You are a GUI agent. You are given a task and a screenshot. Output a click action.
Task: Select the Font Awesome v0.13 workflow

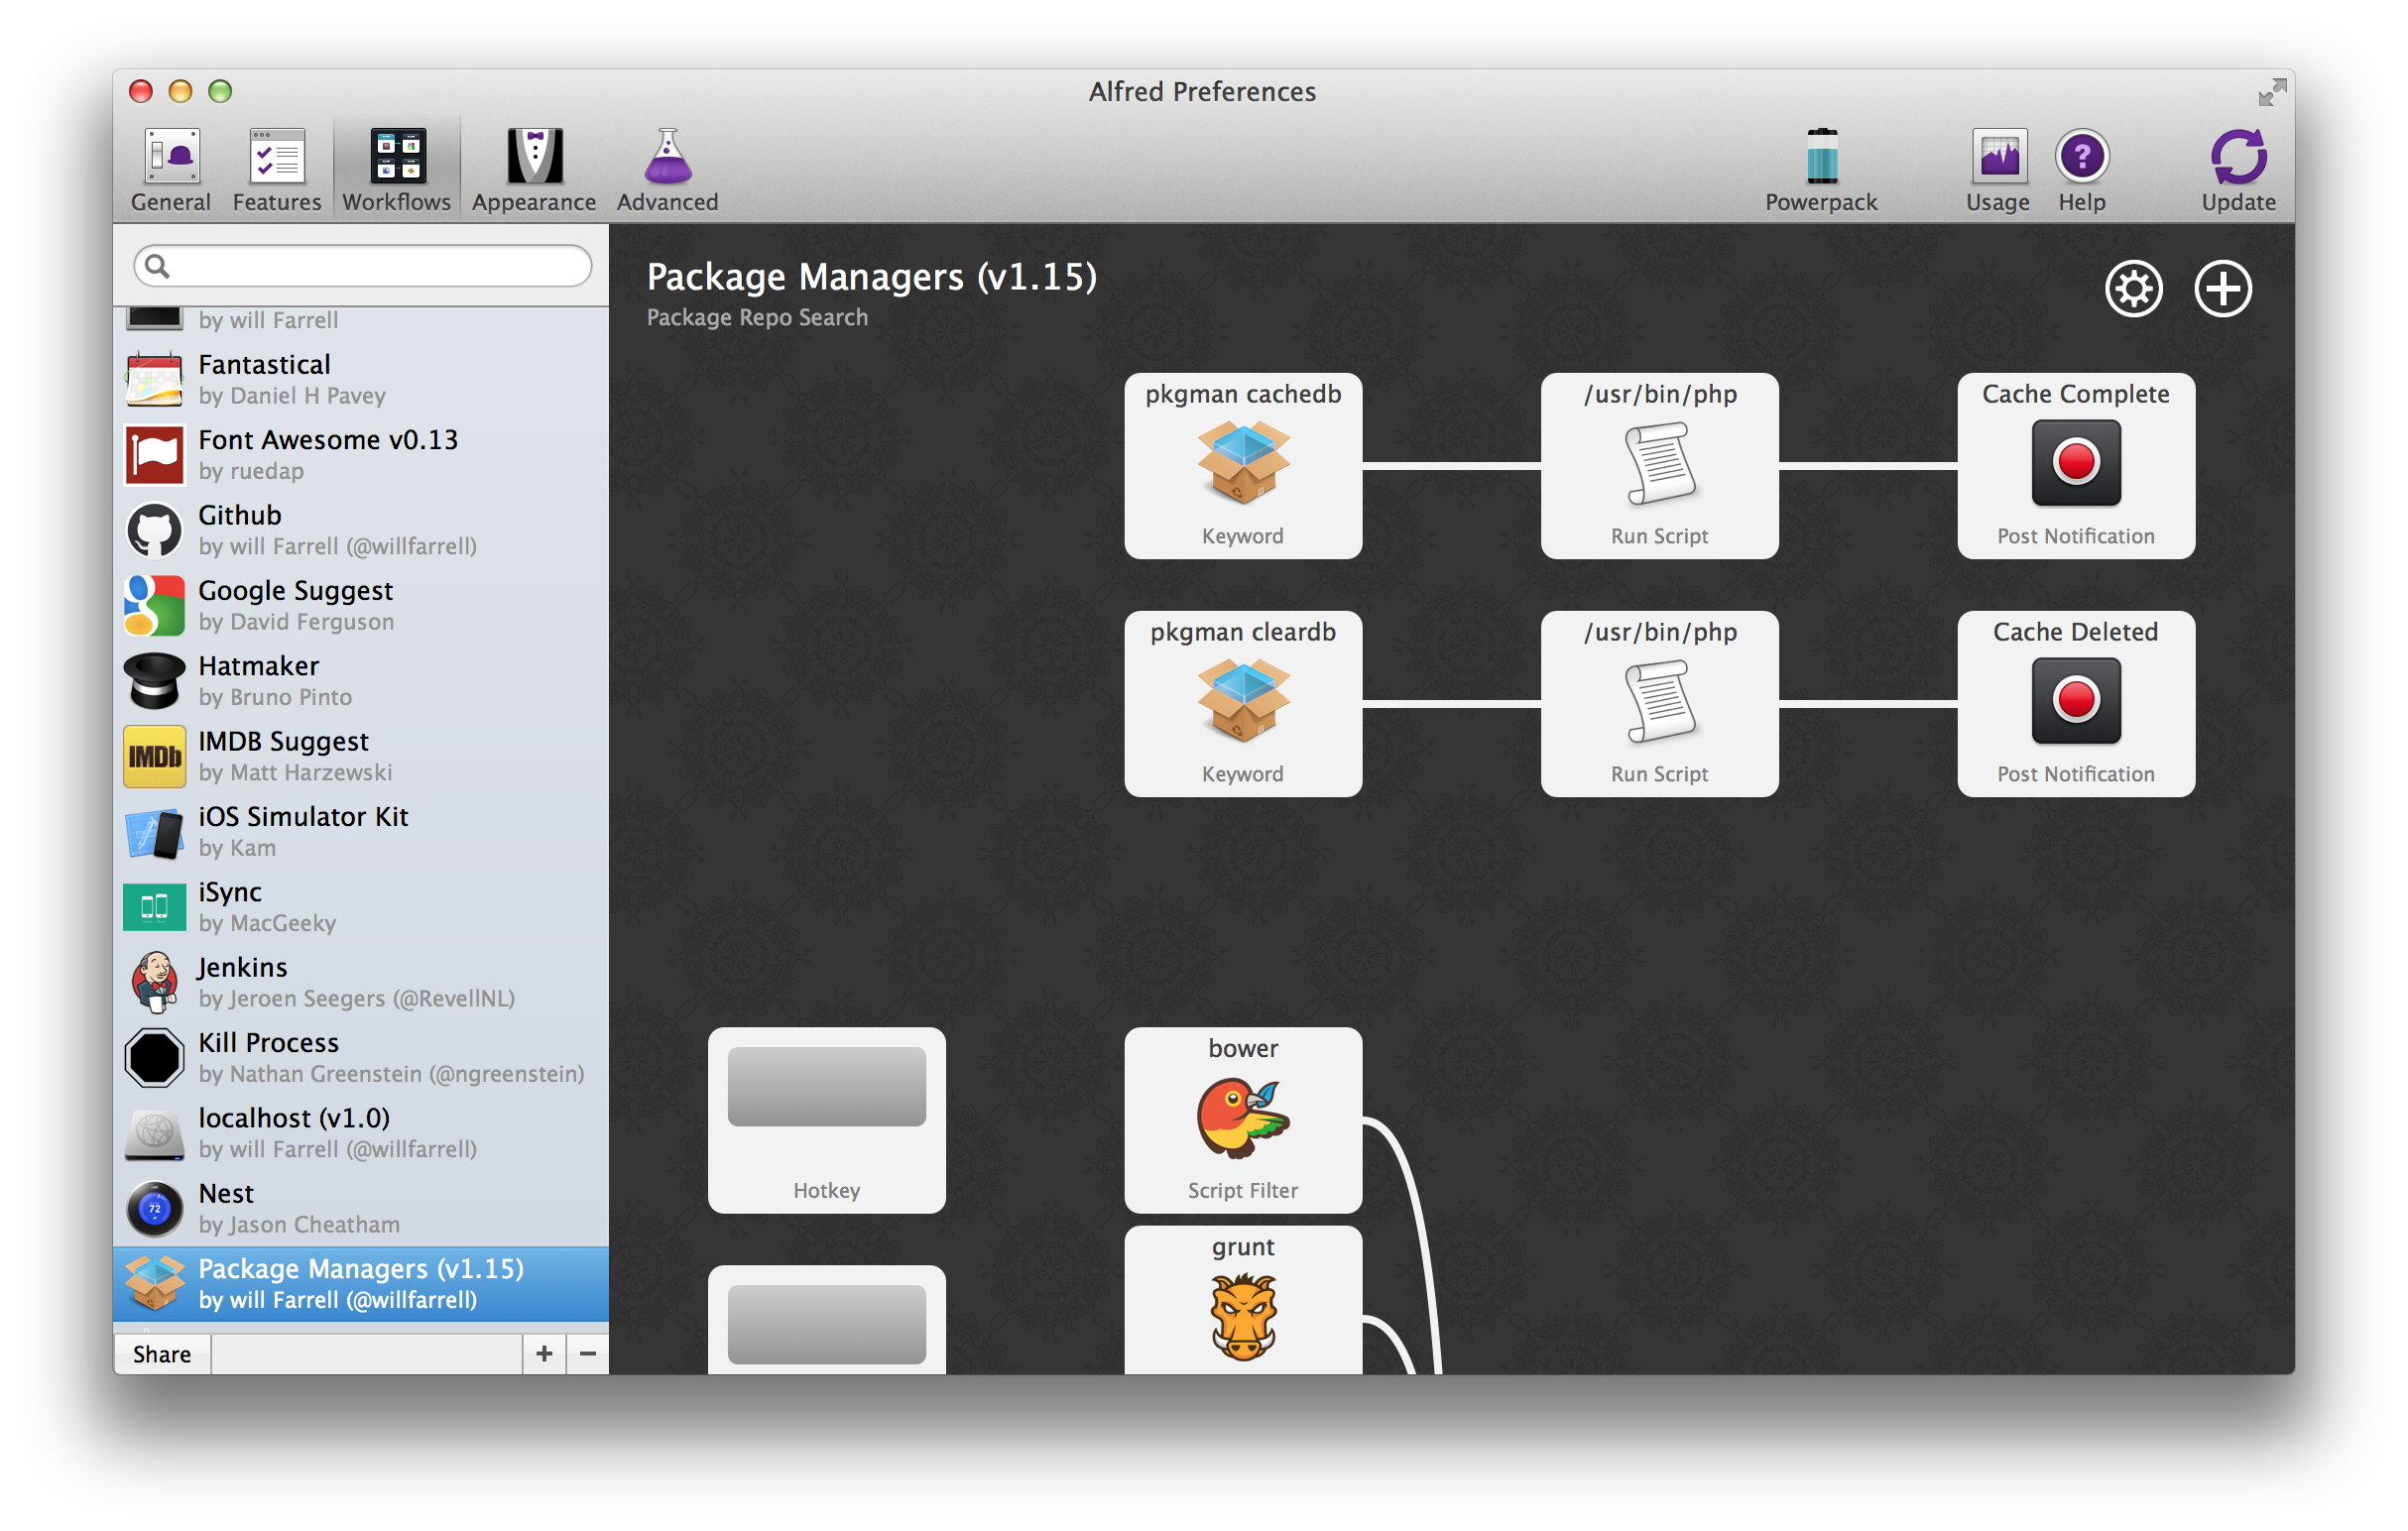(x=361, y=455)
